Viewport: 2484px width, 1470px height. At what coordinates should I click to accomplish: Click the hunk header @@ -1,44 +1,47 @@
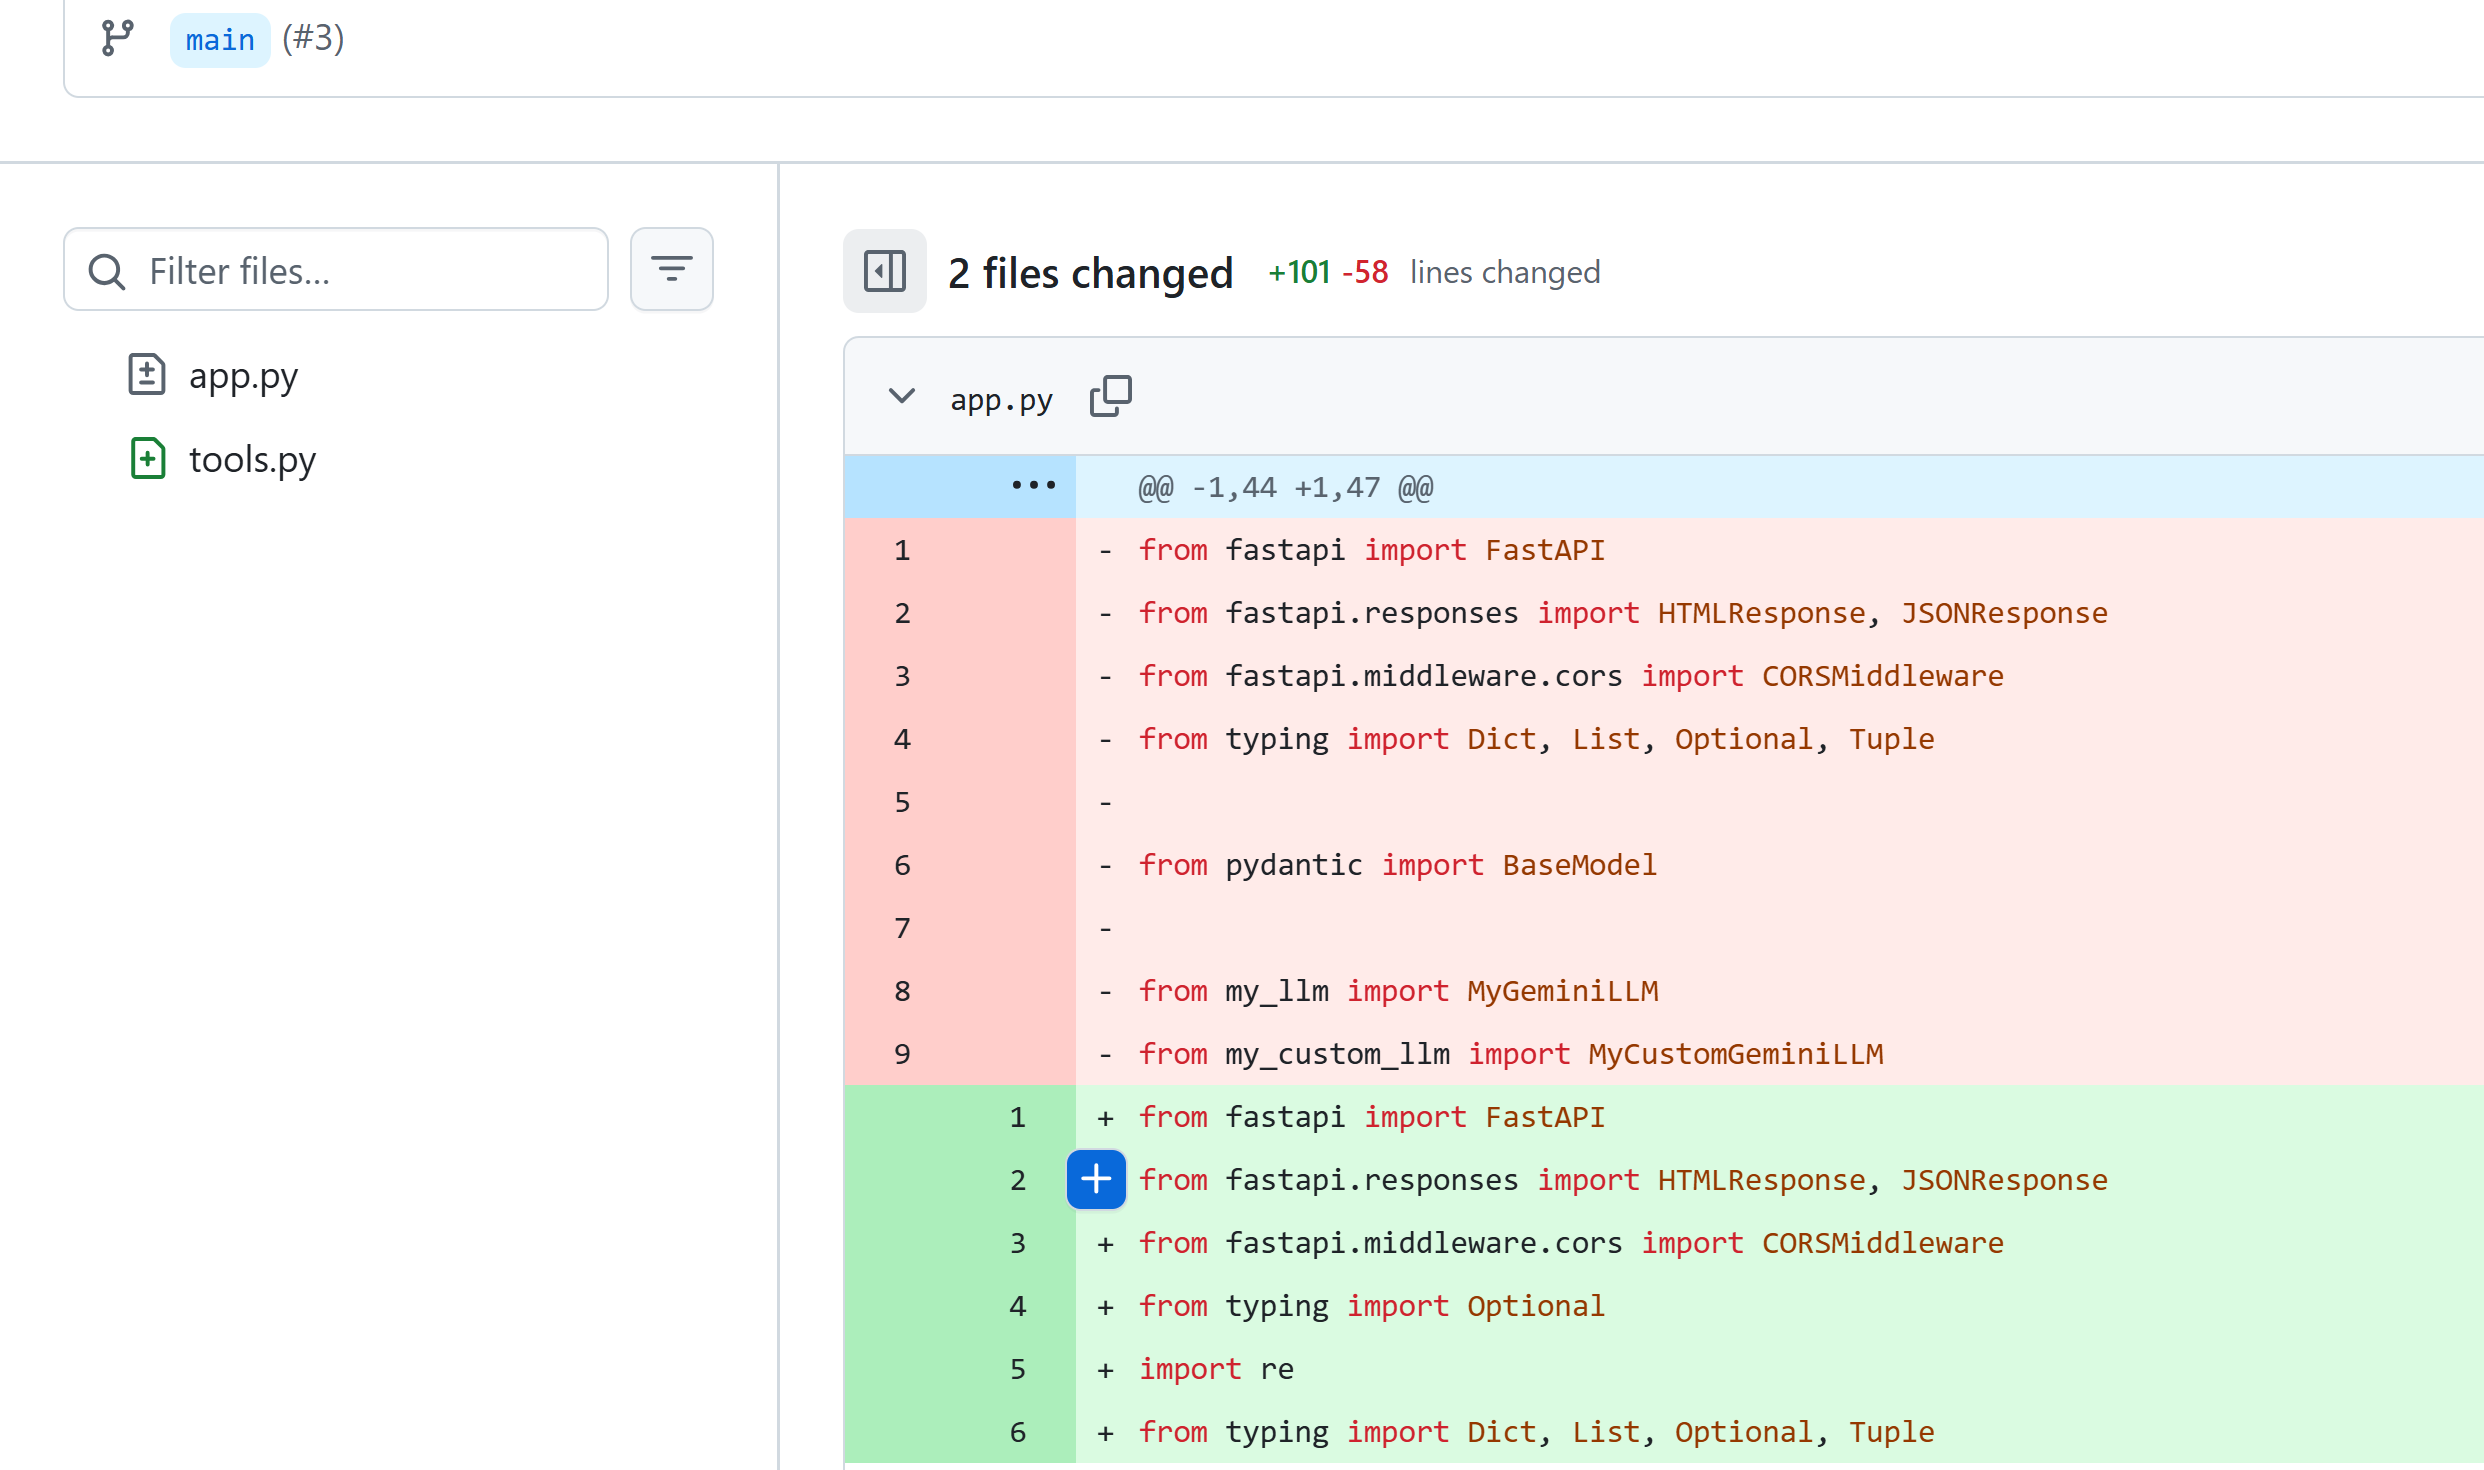pyautogui.click(x=1285, y=488)
